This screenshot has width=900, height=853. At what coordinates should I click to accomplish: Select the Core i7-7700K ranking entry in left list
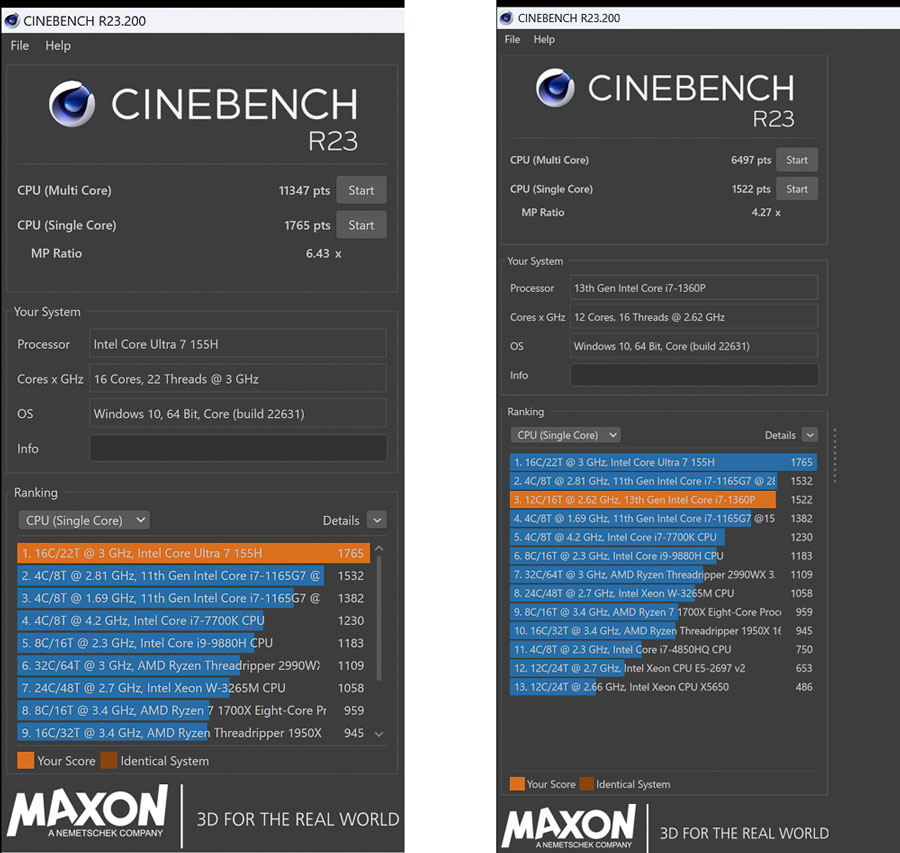pyautogui.click(x=193, y=621)
